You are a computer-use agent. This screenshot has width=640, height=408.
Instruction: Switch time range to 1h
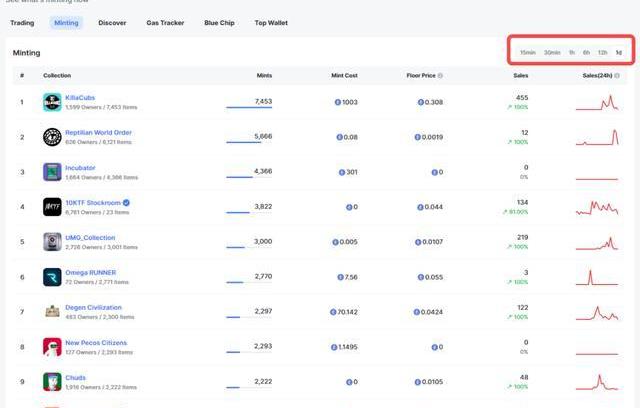point(572,52)
